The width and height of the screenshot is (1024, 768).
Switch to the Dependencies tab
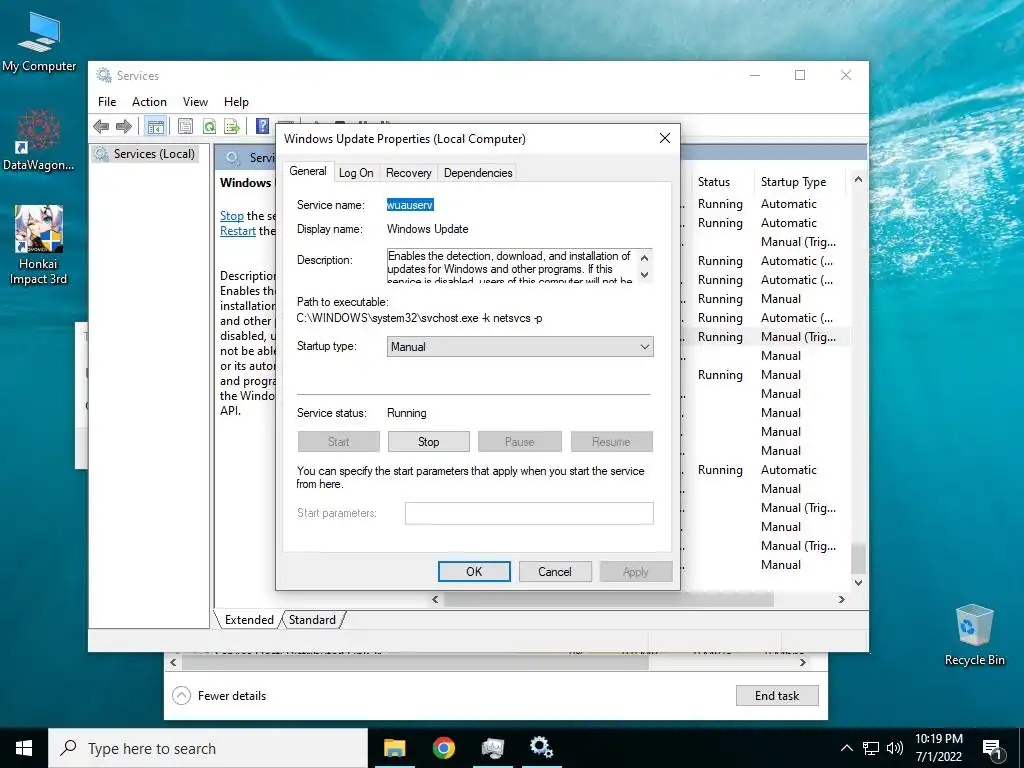click(478, 173)
